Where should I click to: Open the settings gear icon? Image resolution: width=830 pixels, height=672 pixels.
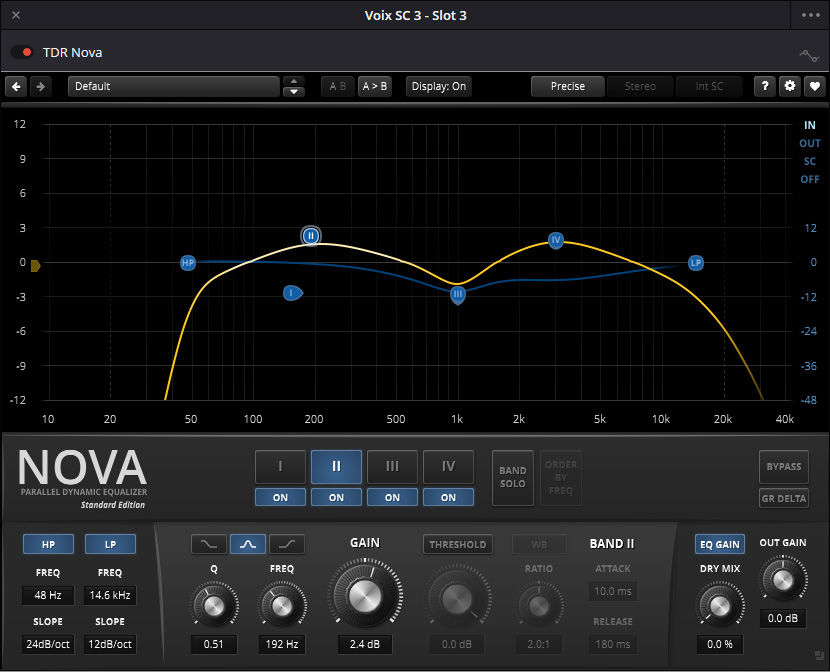[x=790, y=86]
